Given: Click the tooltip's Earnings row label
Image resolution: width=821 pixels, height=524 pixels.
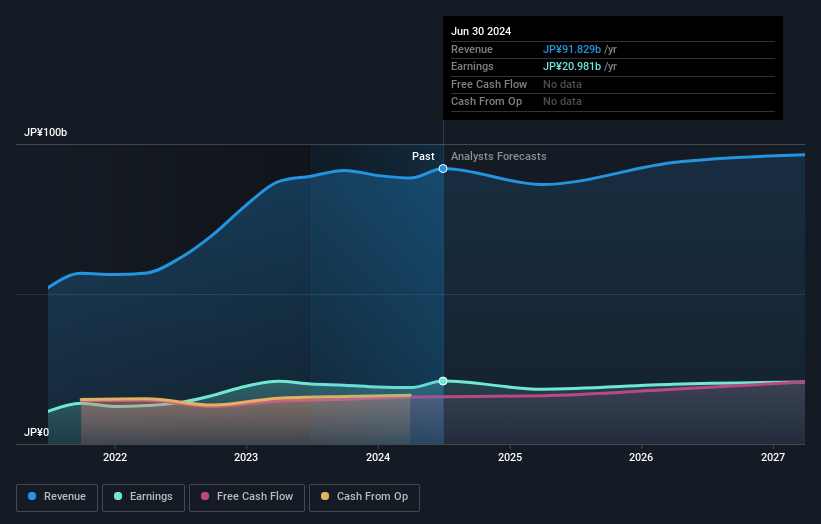Looking at the screenshot, I should (472, 66).
